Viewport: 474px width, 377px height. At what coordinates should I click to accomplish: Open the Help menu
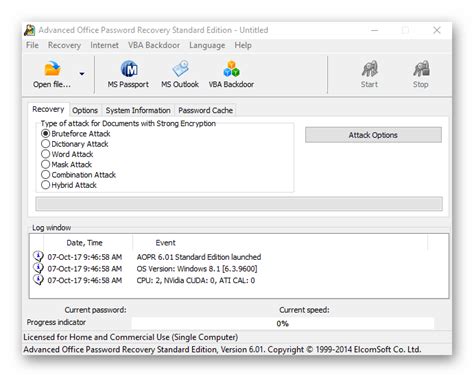[x=243, y=45]
